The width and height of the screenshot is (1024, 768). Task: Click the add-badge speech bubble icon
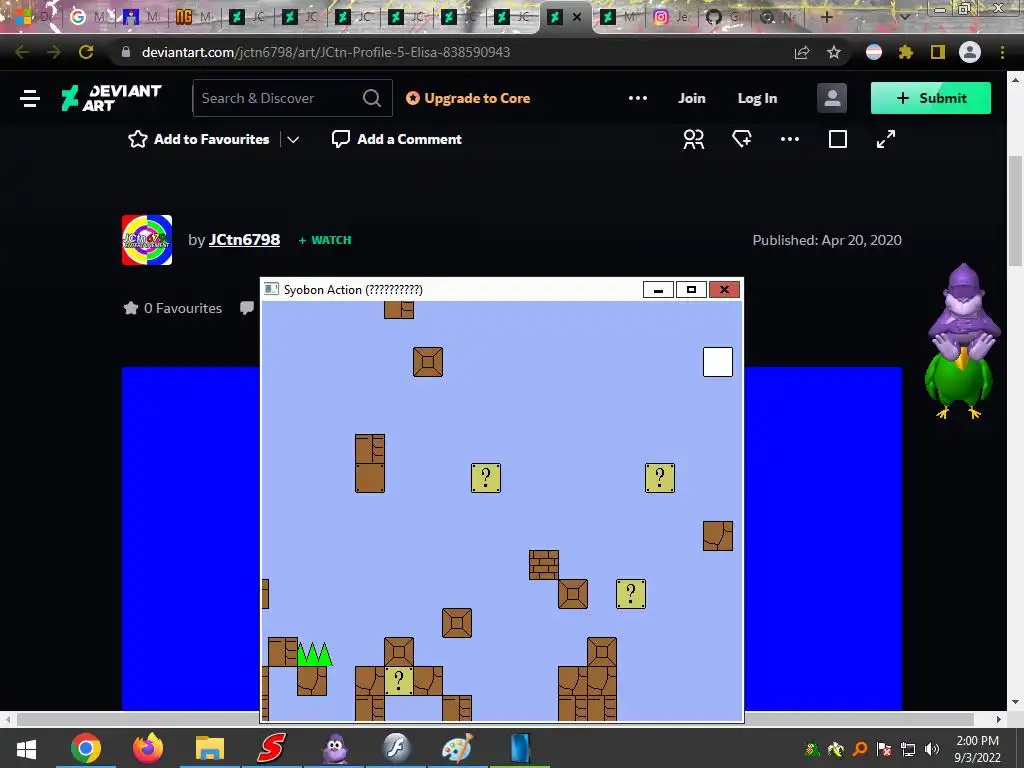pyautogui.click(x=742, y=139)
